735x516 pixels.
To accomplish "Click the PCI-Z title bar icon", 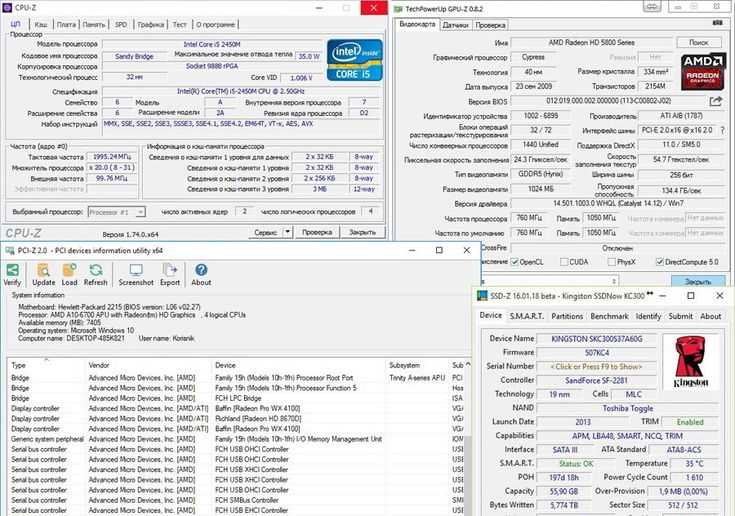I will coord(10,251).
